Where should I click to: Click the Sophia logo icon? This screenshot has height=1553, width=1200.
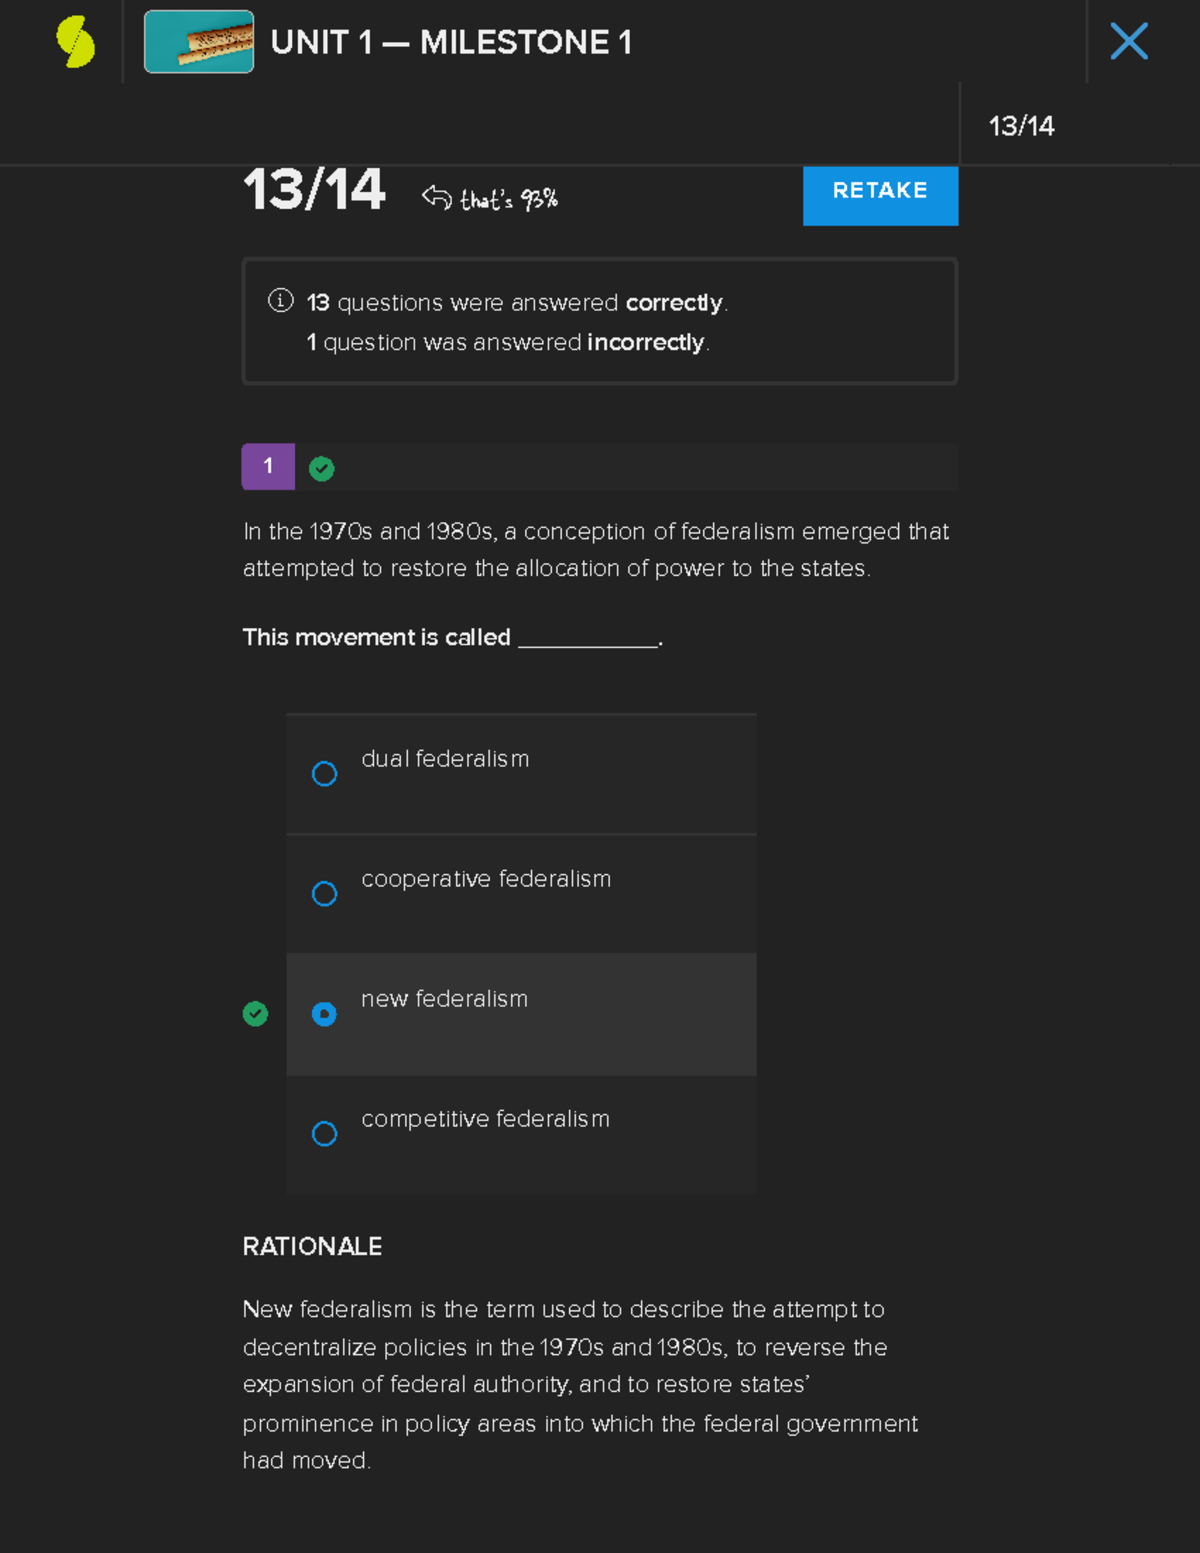point(76,42)
